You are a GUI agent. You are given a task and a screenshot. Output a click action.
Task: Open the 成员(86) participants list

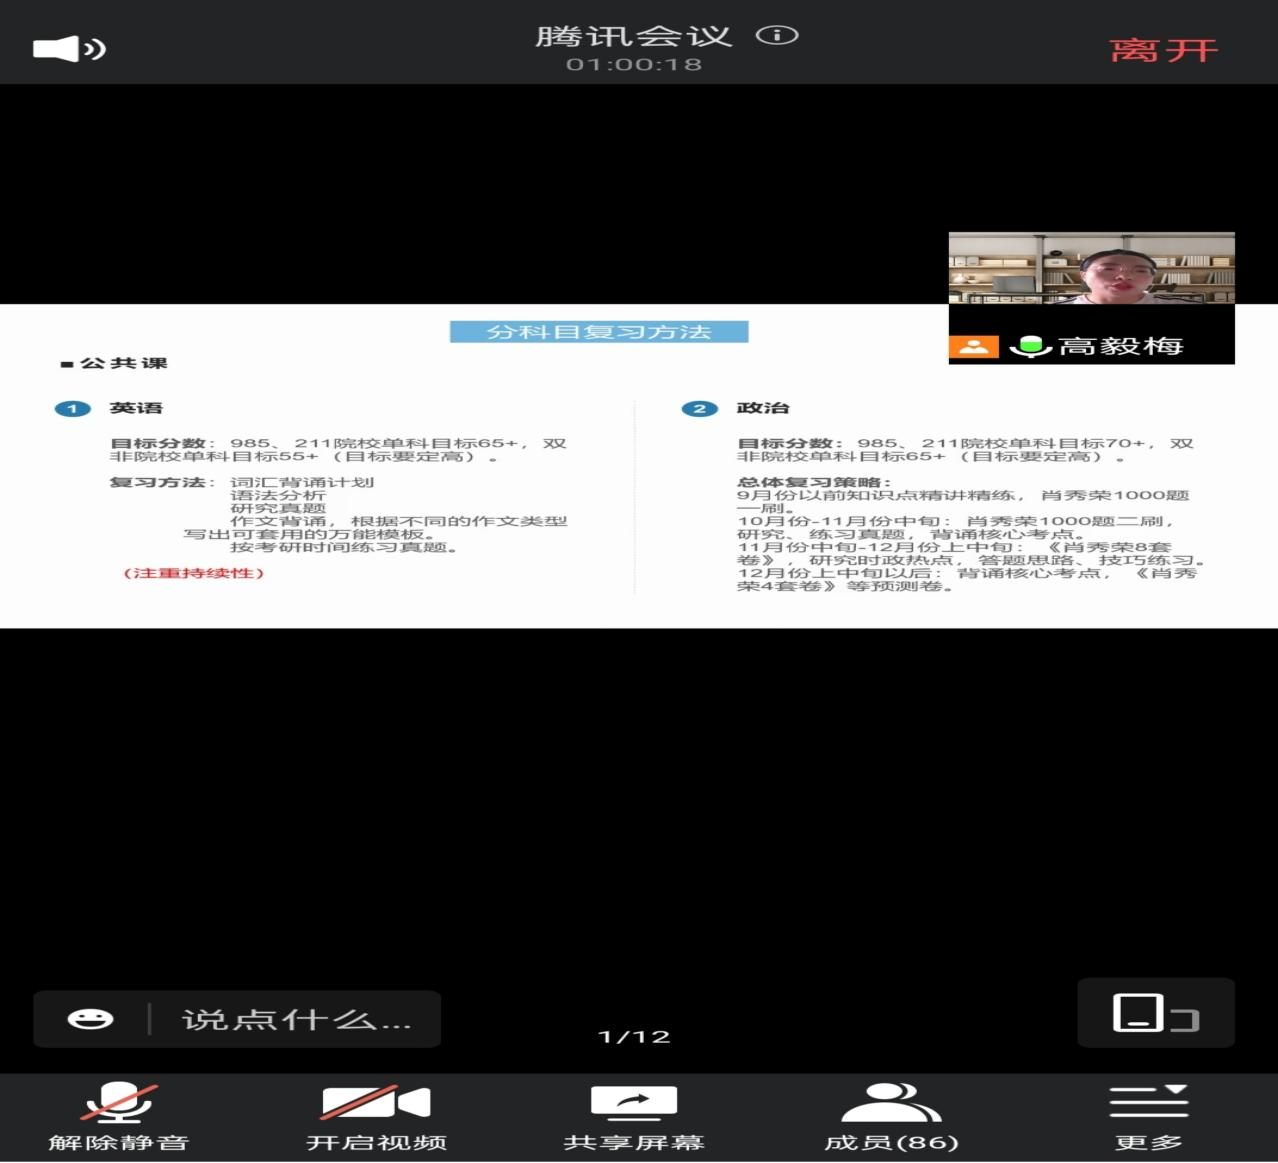point(891,1117)
